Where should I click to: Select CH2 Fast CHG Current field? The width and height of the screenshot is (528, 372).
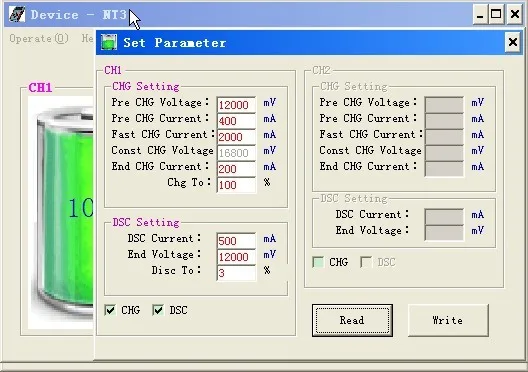(x=444, y=137)
